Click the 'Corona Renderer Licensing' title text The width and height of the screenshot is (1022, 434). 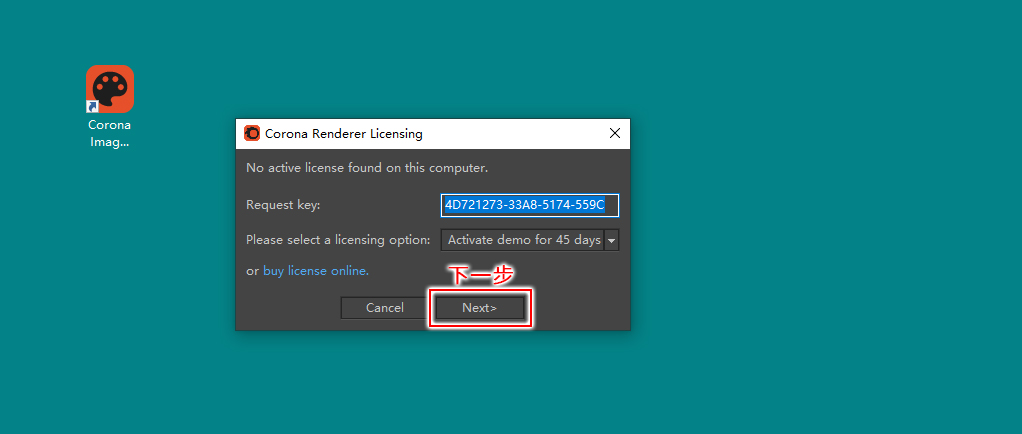343,134
